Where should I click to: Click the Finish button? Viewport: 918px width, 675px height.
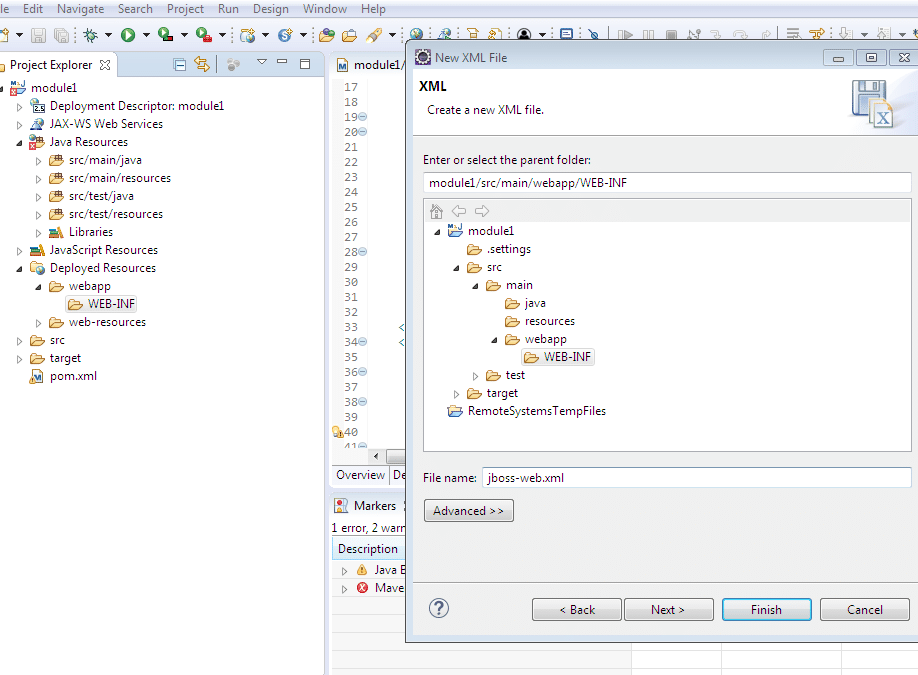[x=766, y=609]
